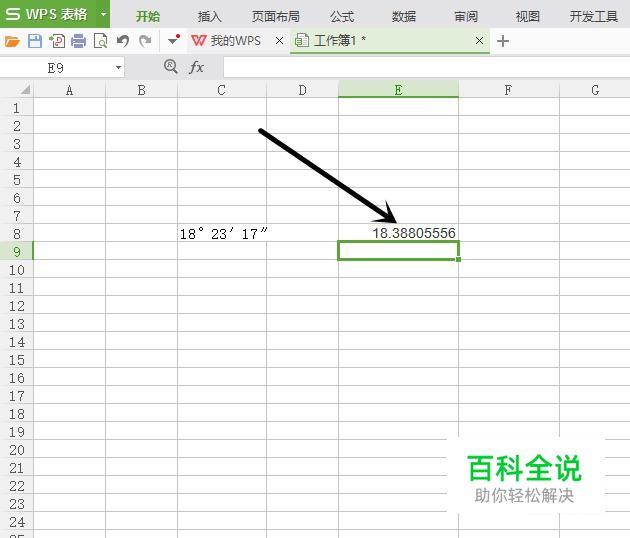Viewport: 630px width, 538px height.
Task: Select column D header
Action: 302,90
